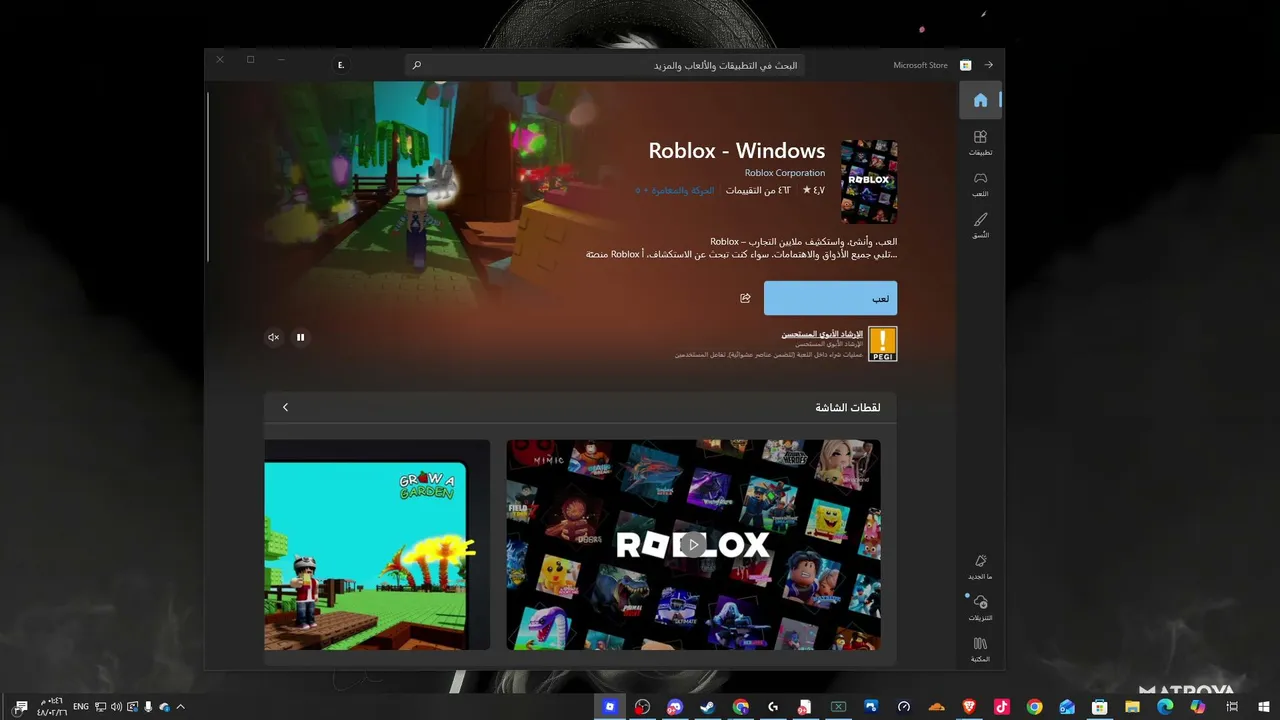Click the Microsoft Store logo icon

pyautogui.click(x=965, y=65)
